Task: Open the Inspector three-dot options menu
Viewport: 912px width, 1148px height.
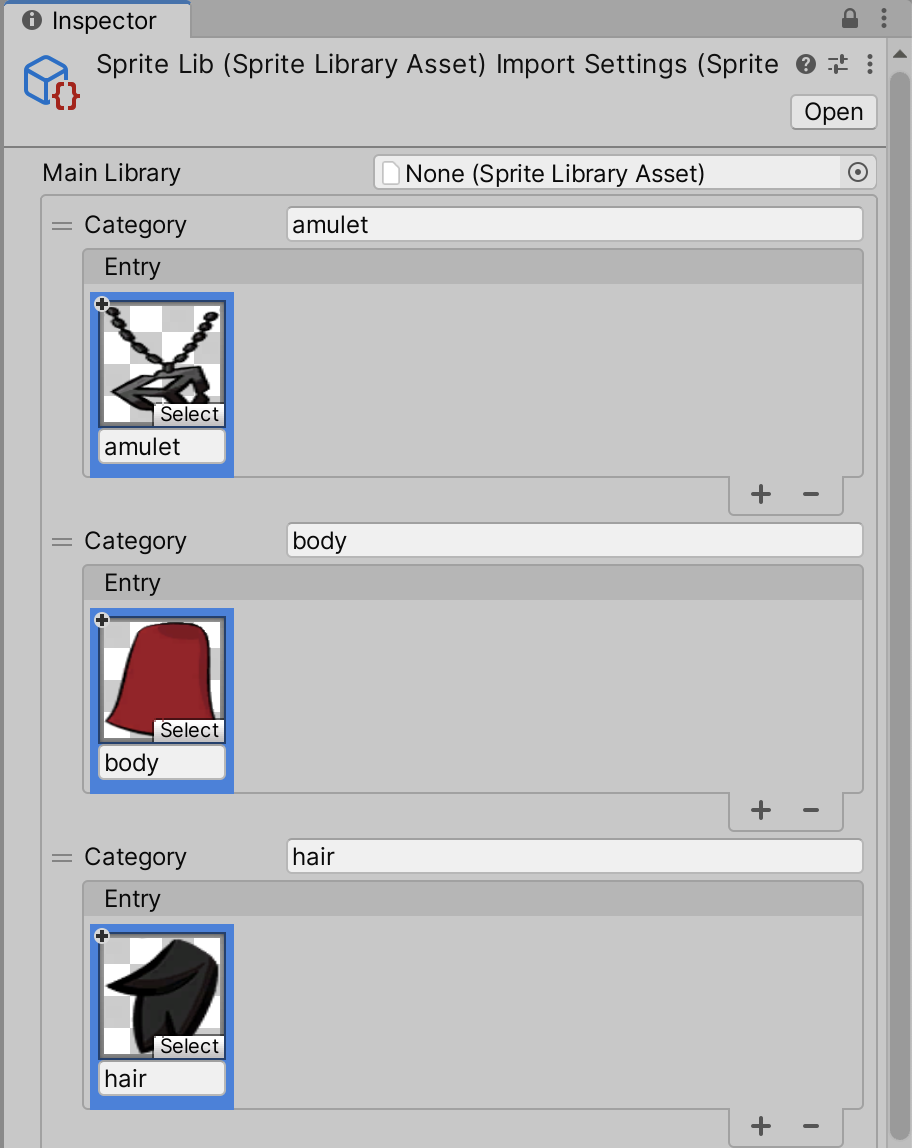Action: [x=885, y=19]
